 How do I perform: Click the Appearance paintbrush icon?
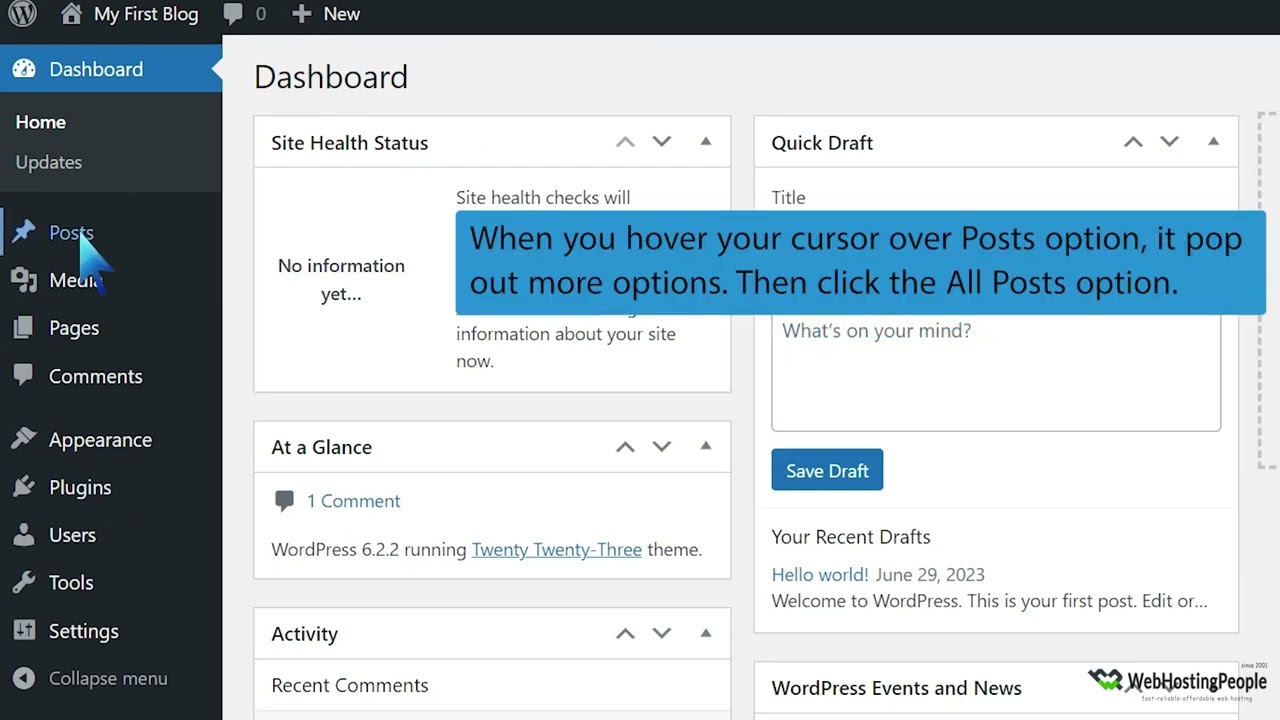(x=24, y=440)
